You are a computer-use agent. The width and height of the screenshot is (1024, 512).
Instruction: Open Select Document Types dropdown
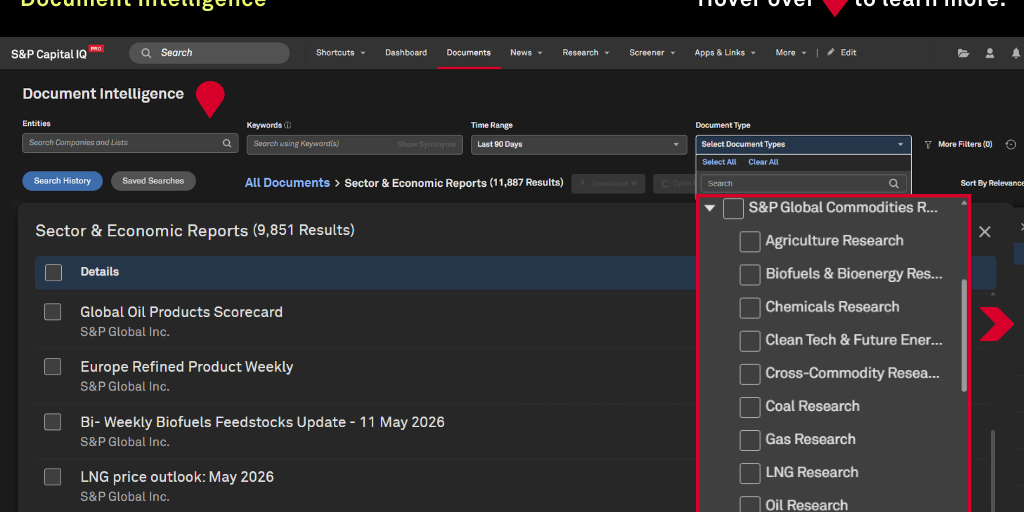(803, 144)
